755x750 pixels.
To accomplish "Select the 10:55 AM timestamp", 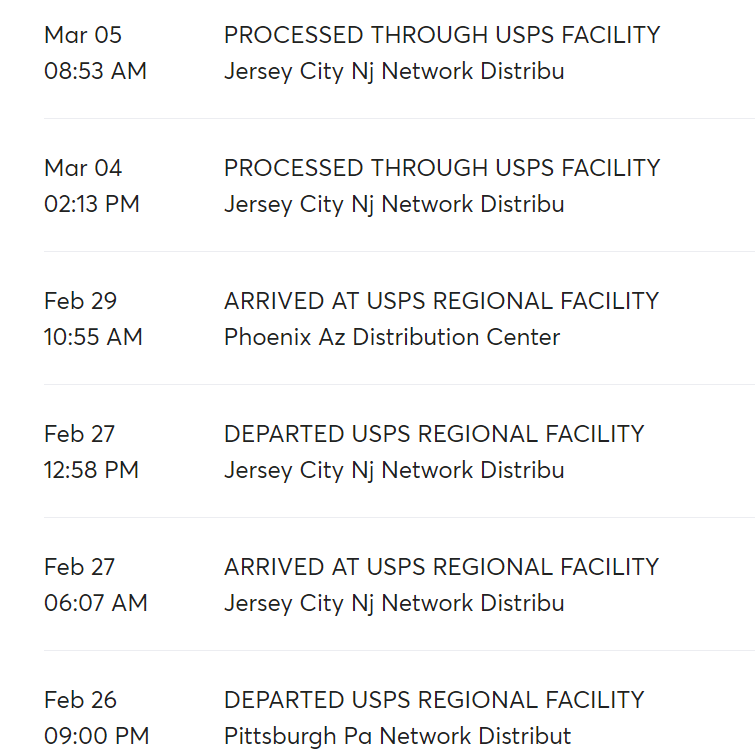I will tap(93, 338).
